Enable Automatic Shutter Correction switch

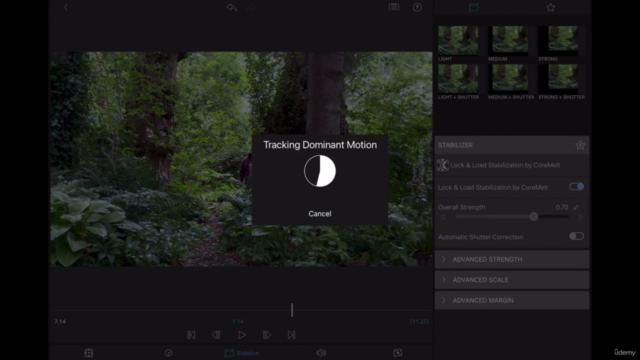point(576,236)
